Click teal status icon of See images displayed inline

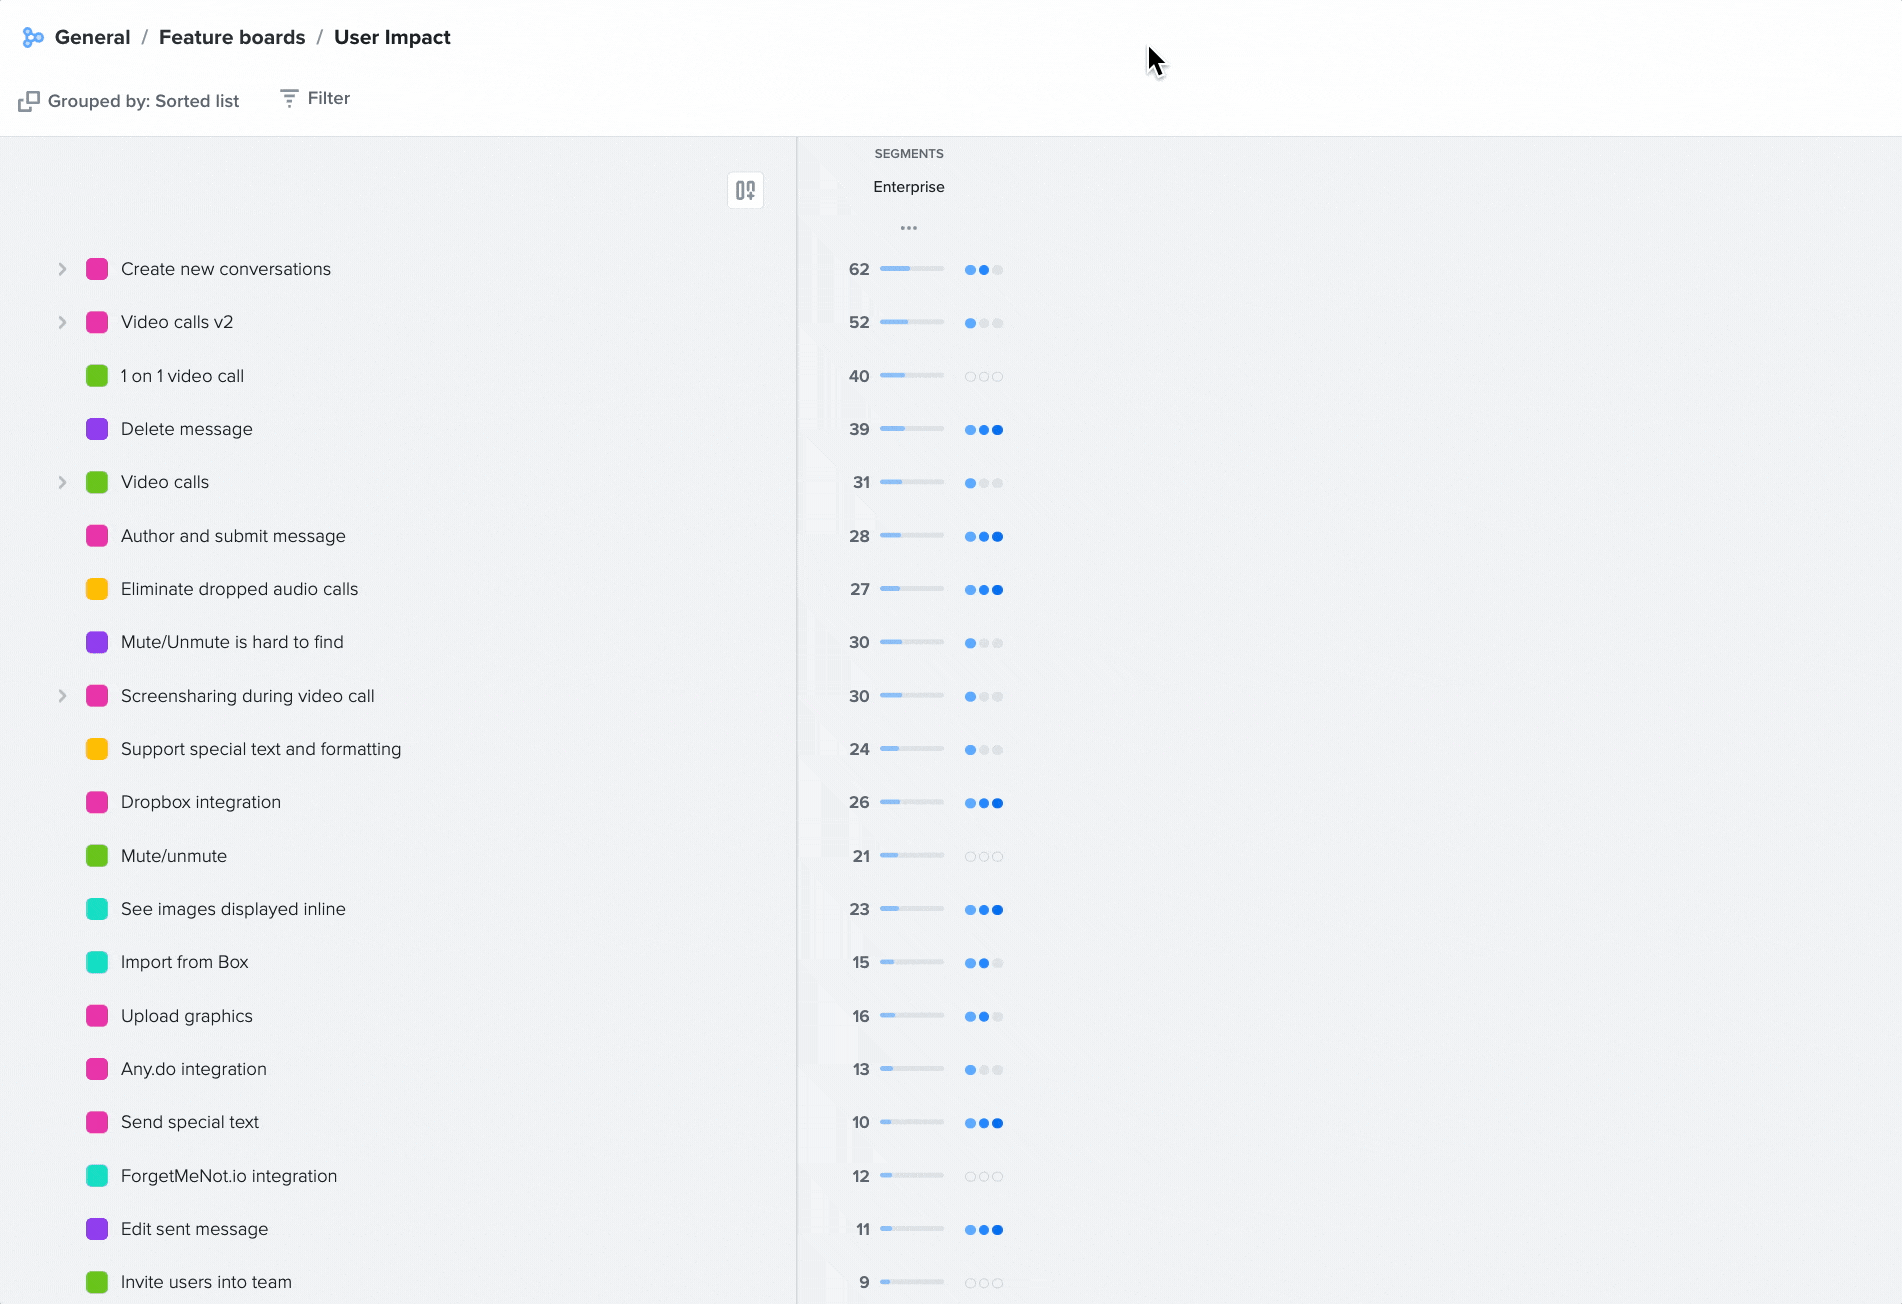tap(97, 909)
